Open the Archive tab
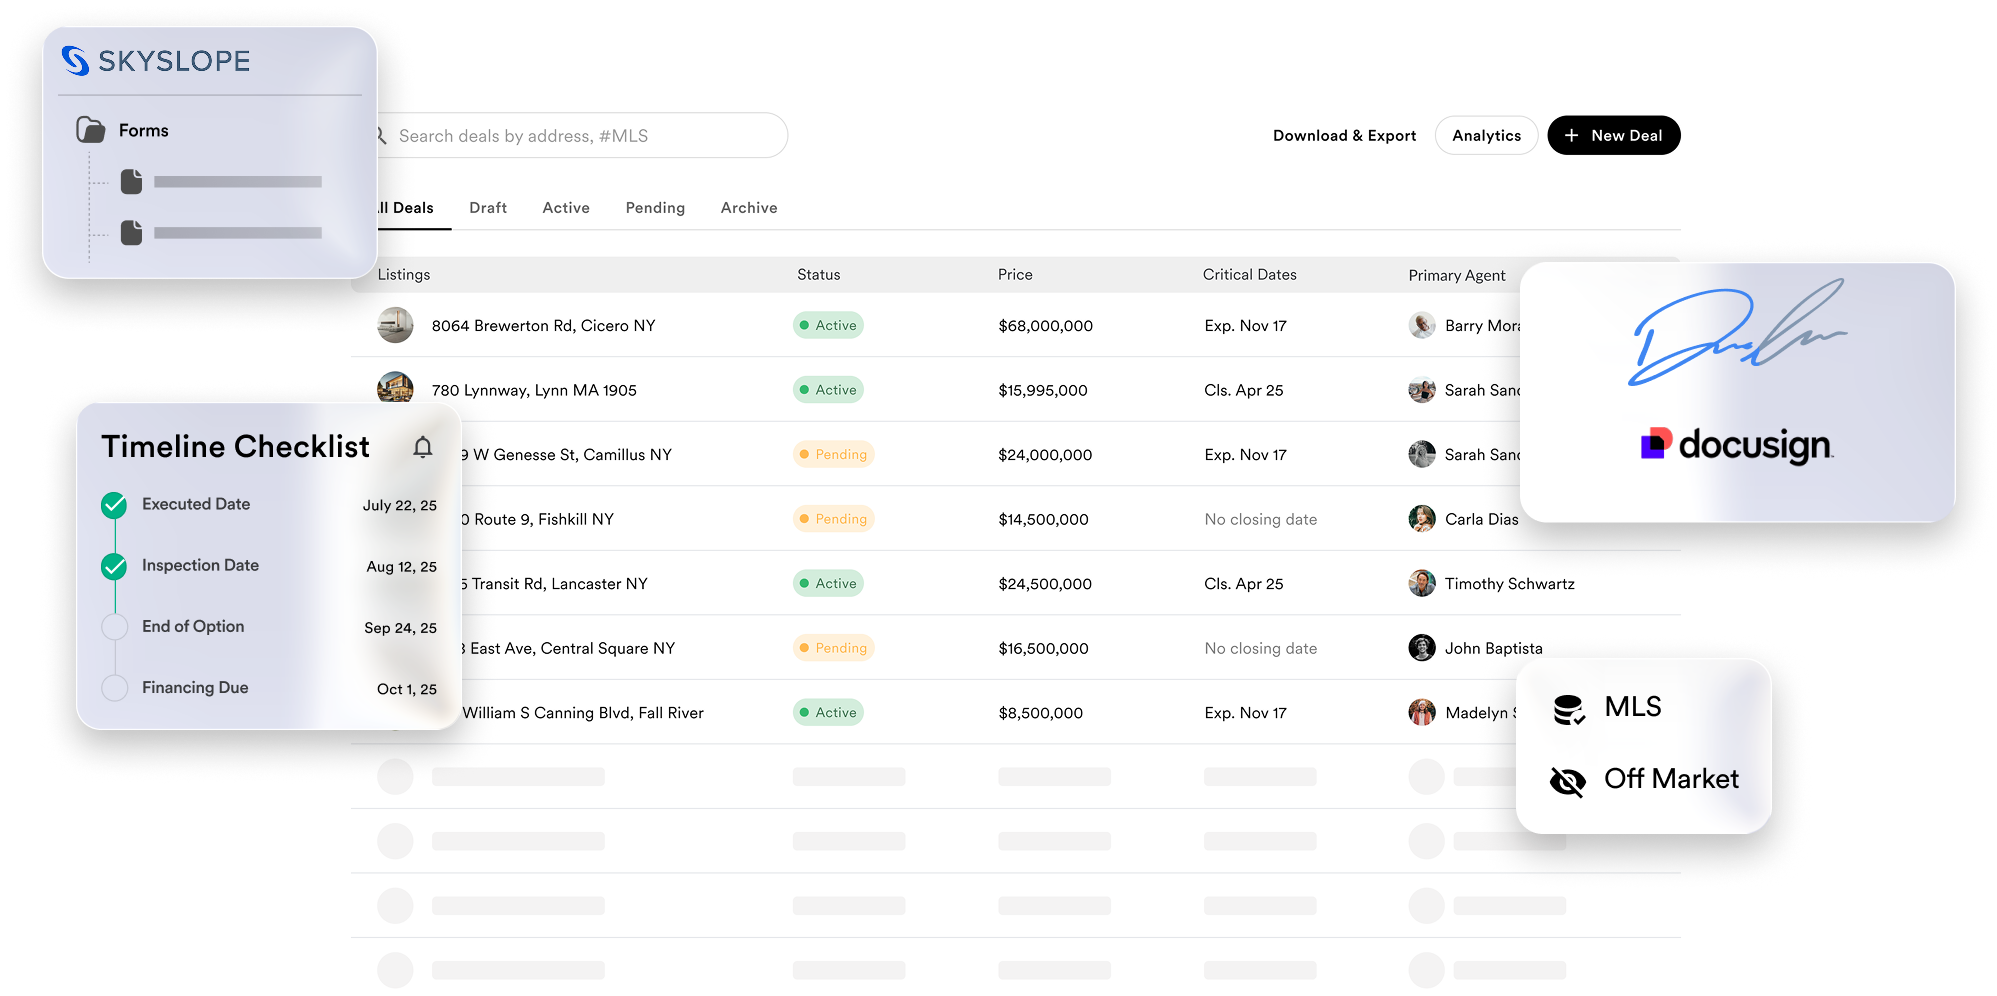This screenshot has height=996, width=1997. pyautogui.click(x=748, y=207)
